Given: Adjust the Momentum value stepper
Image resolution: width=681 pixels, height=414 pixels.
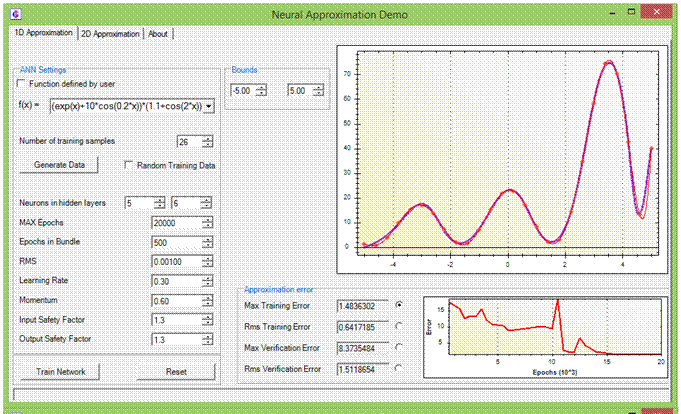Looking at the screenshot, I should click(x=207, y=301).
